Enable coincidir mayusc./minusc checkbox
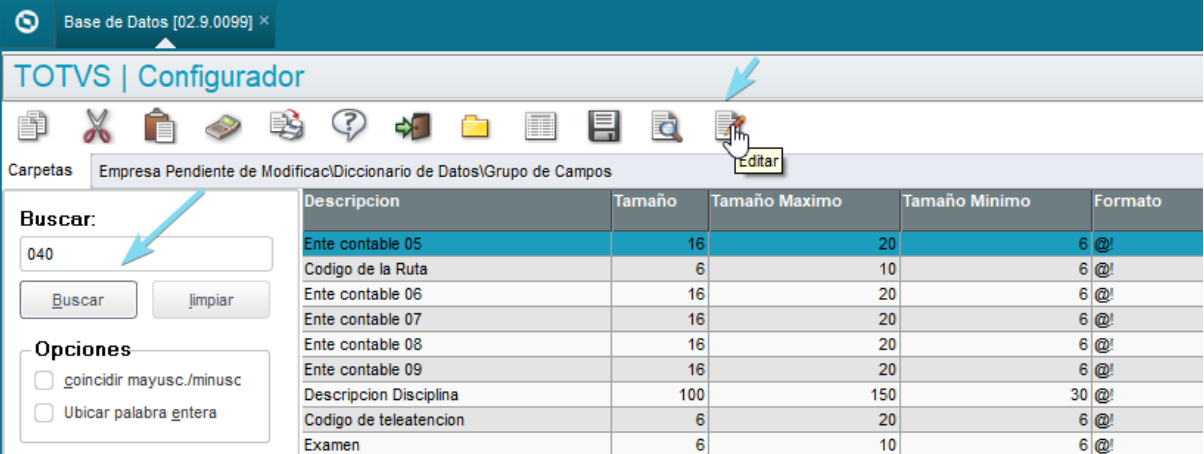Screen dimensions: 1204x454 43,380
